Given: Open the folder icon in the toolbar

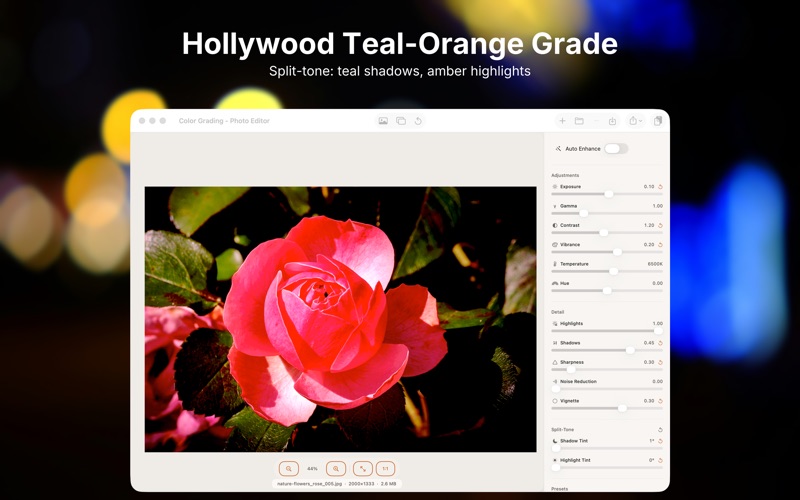Looking at the screenshot, I should (x=579, y=121).
